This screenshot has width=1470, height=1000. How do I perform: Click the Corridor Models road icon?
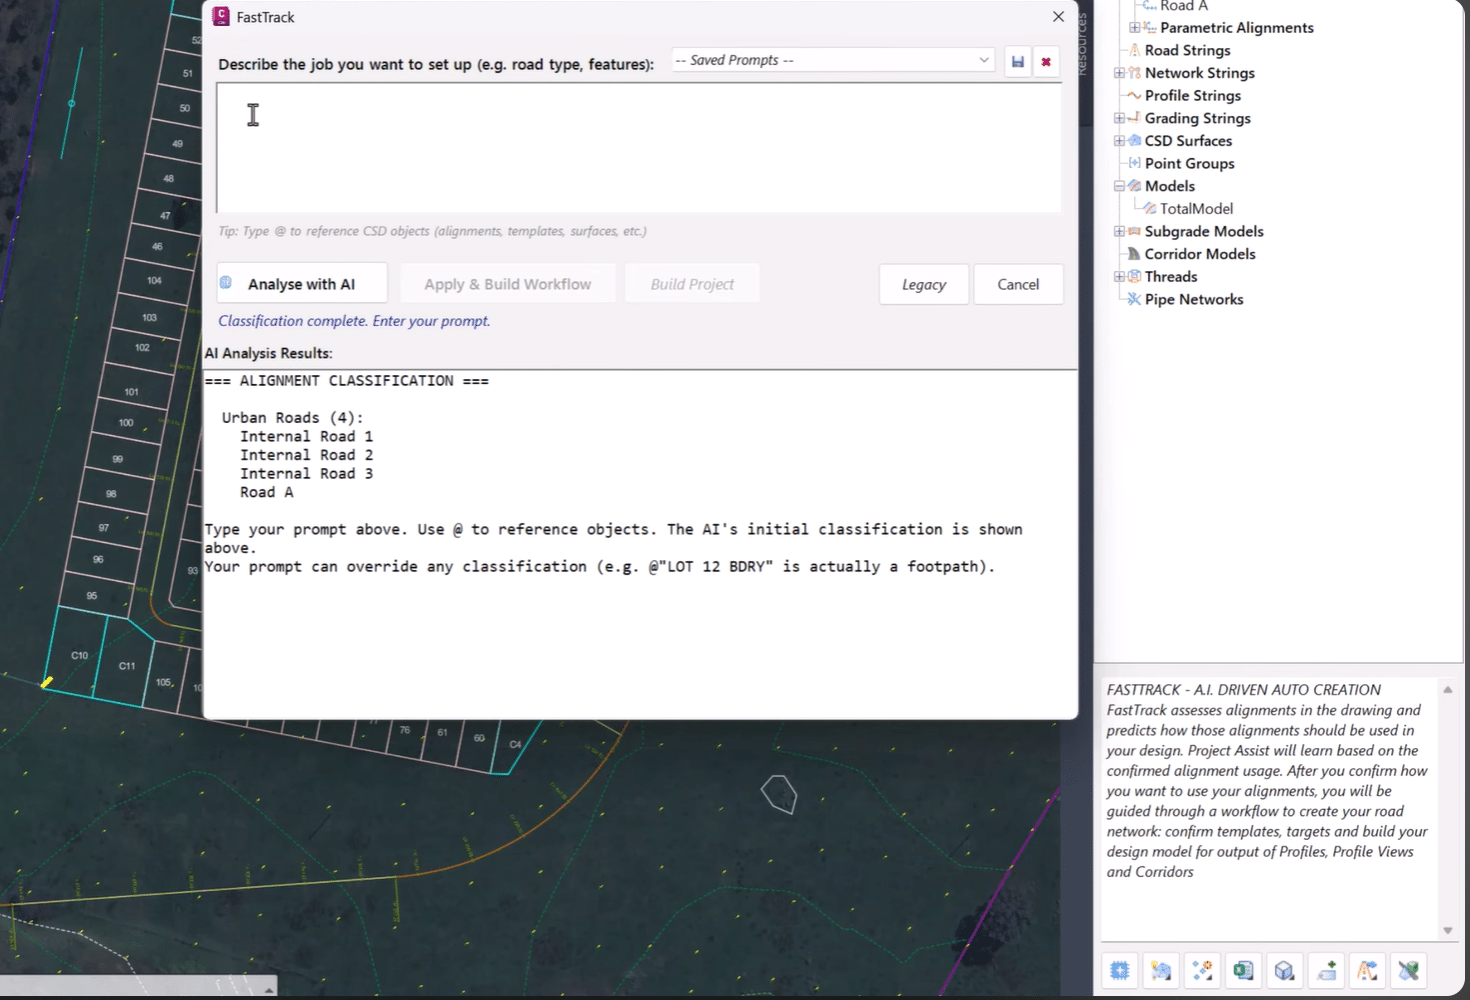1134,254
